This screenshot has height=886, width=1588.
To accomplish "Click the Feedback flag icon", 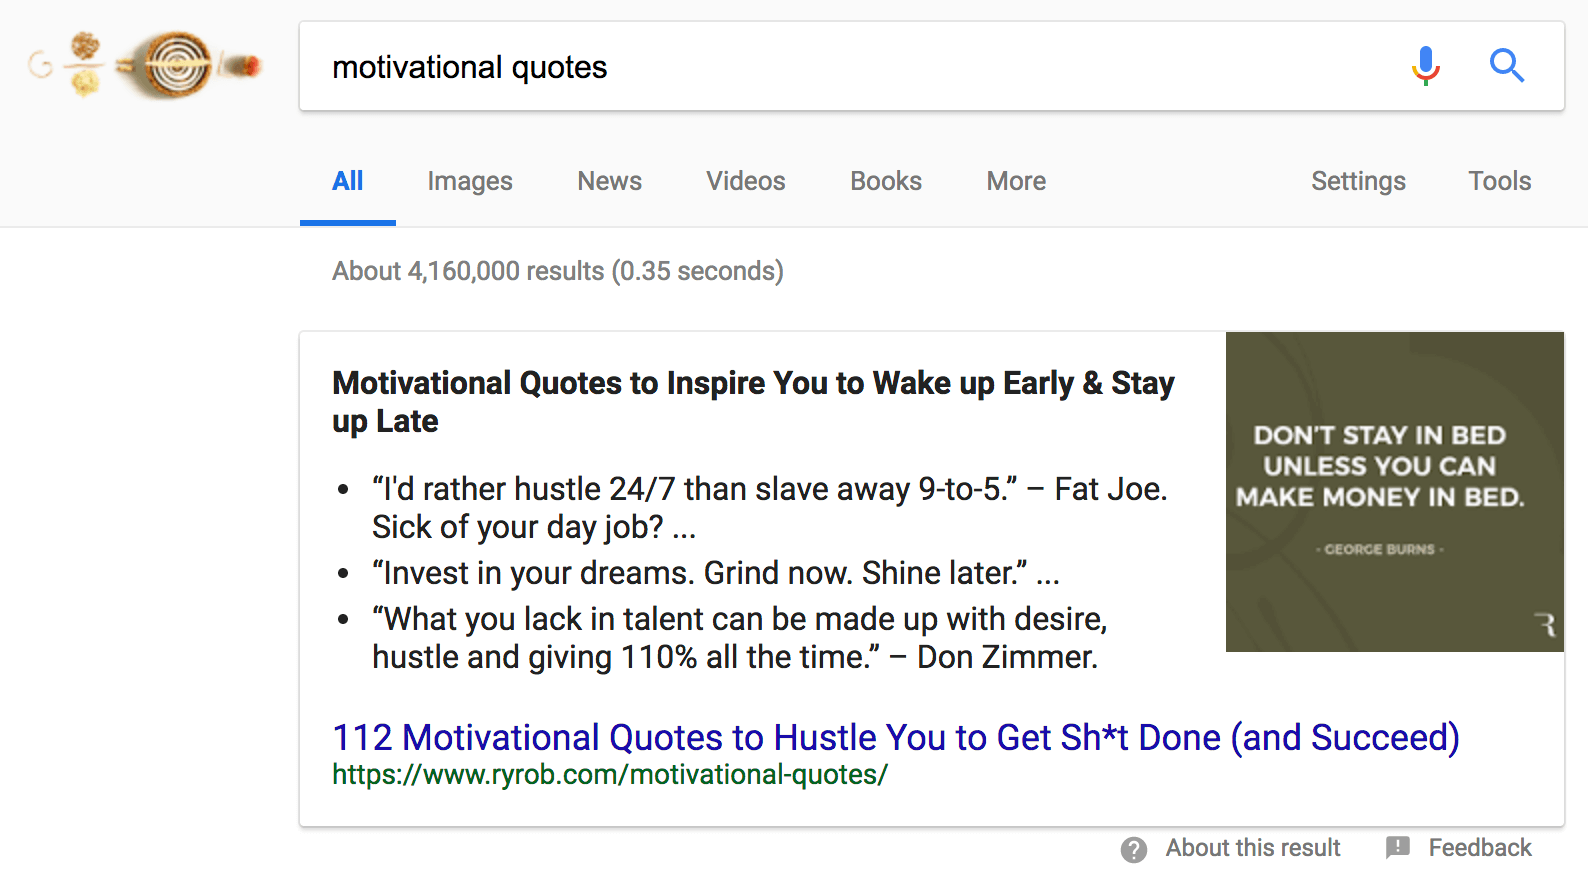I will (x=1398, y=848).
